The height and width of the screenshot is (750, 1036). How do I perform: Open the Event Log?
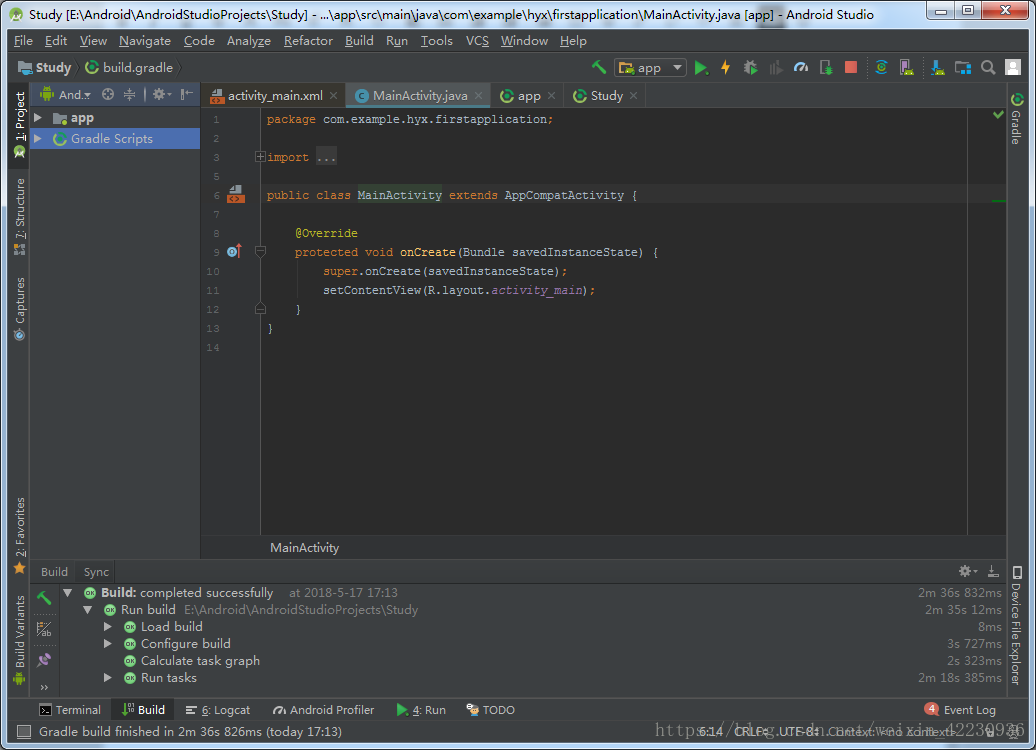[960, 710]
